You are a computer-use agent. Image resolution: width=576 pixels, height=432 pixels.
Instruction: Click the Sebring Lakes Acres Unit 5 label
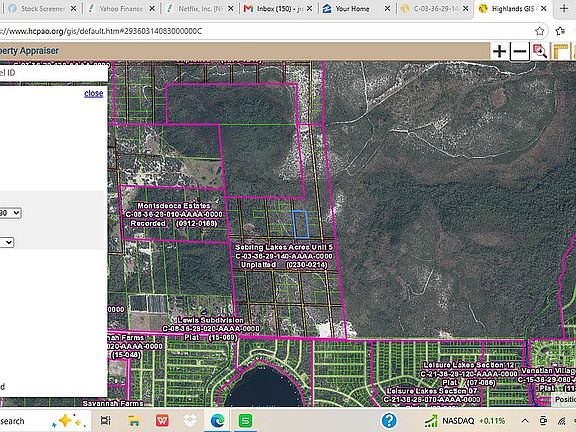coord(284,256)
